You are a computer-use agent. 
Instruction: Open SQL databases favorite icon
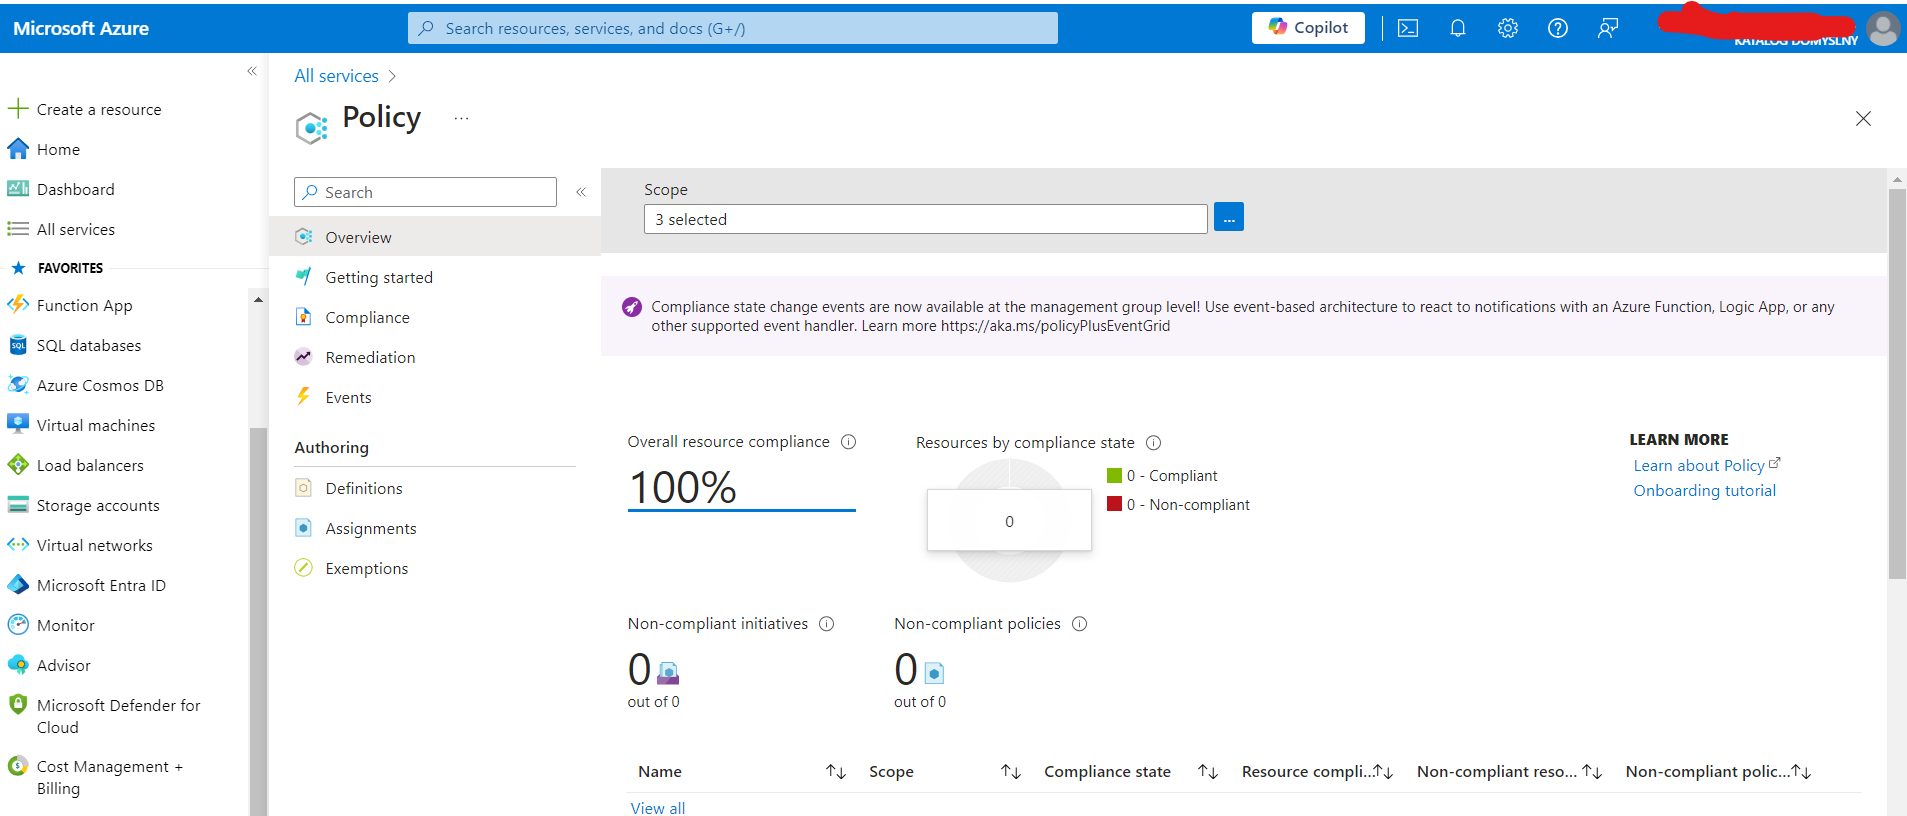18,345
